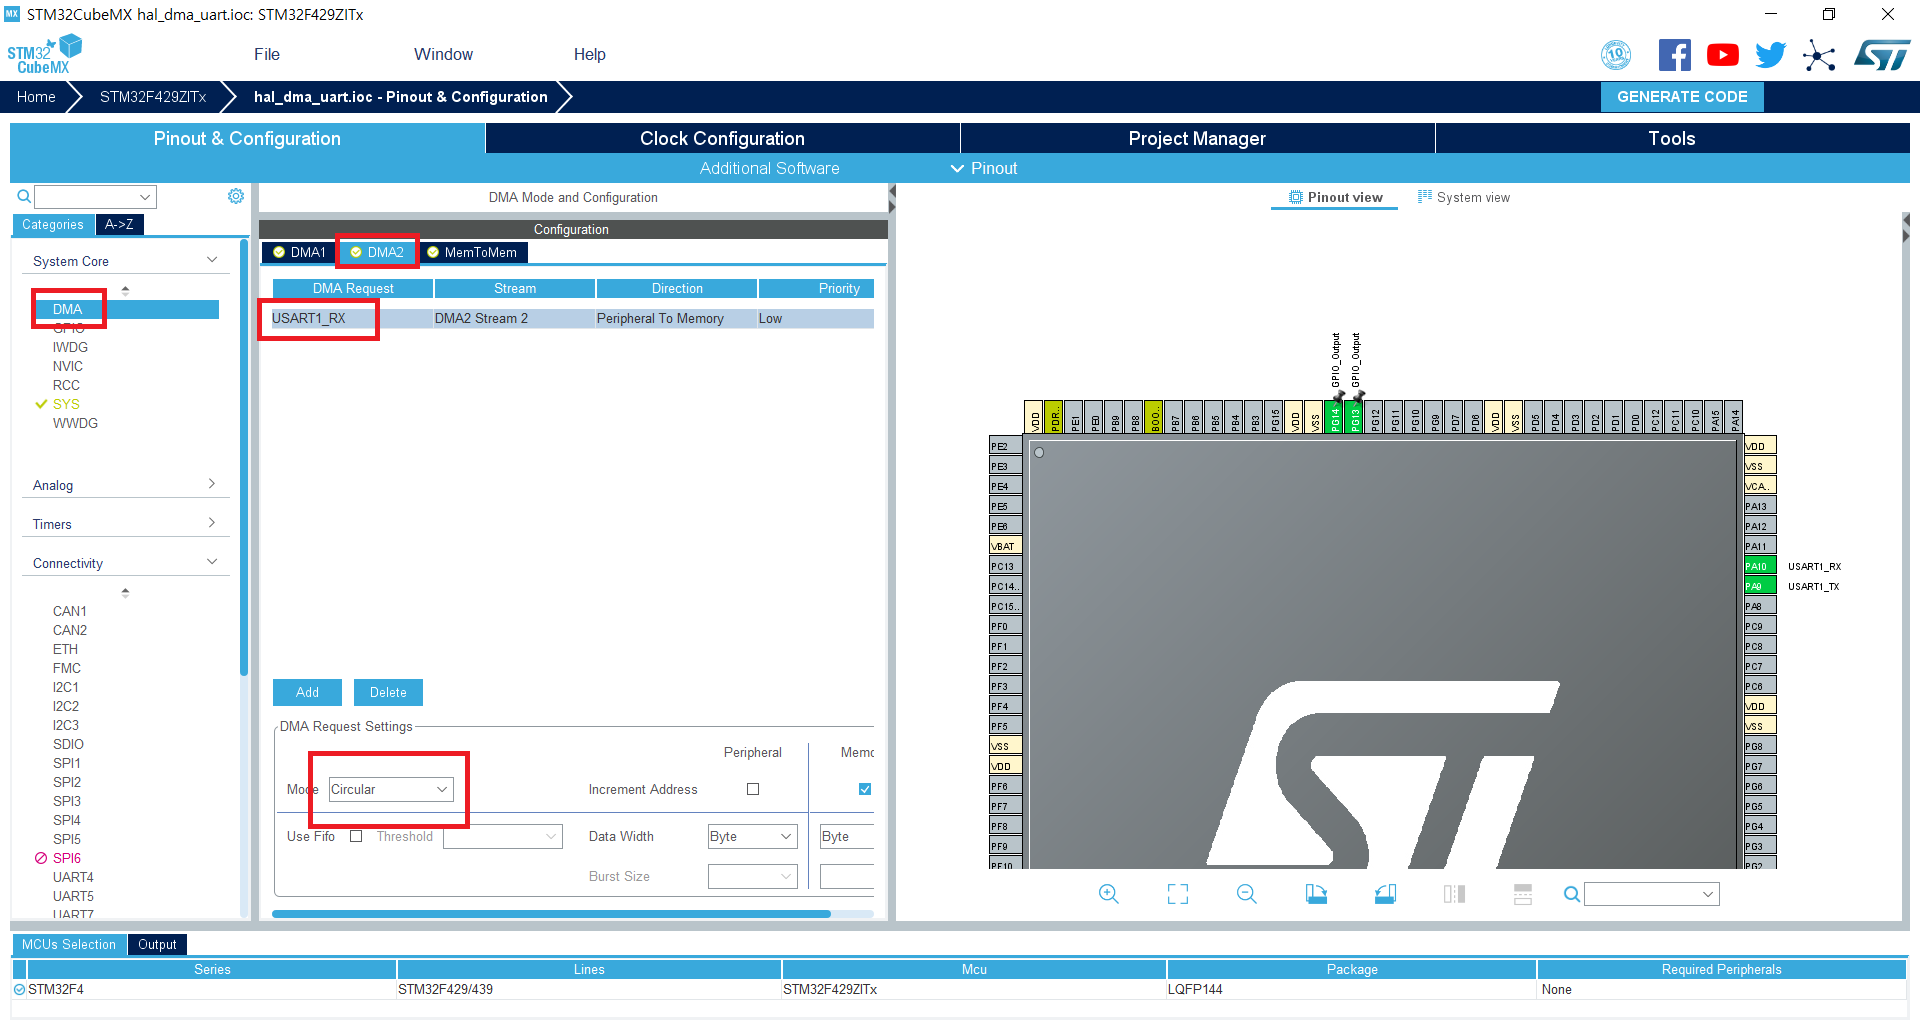The image size is (1920, 1030).
Task: Open the Peripheral Data Width dropdown
Action: 752,836
